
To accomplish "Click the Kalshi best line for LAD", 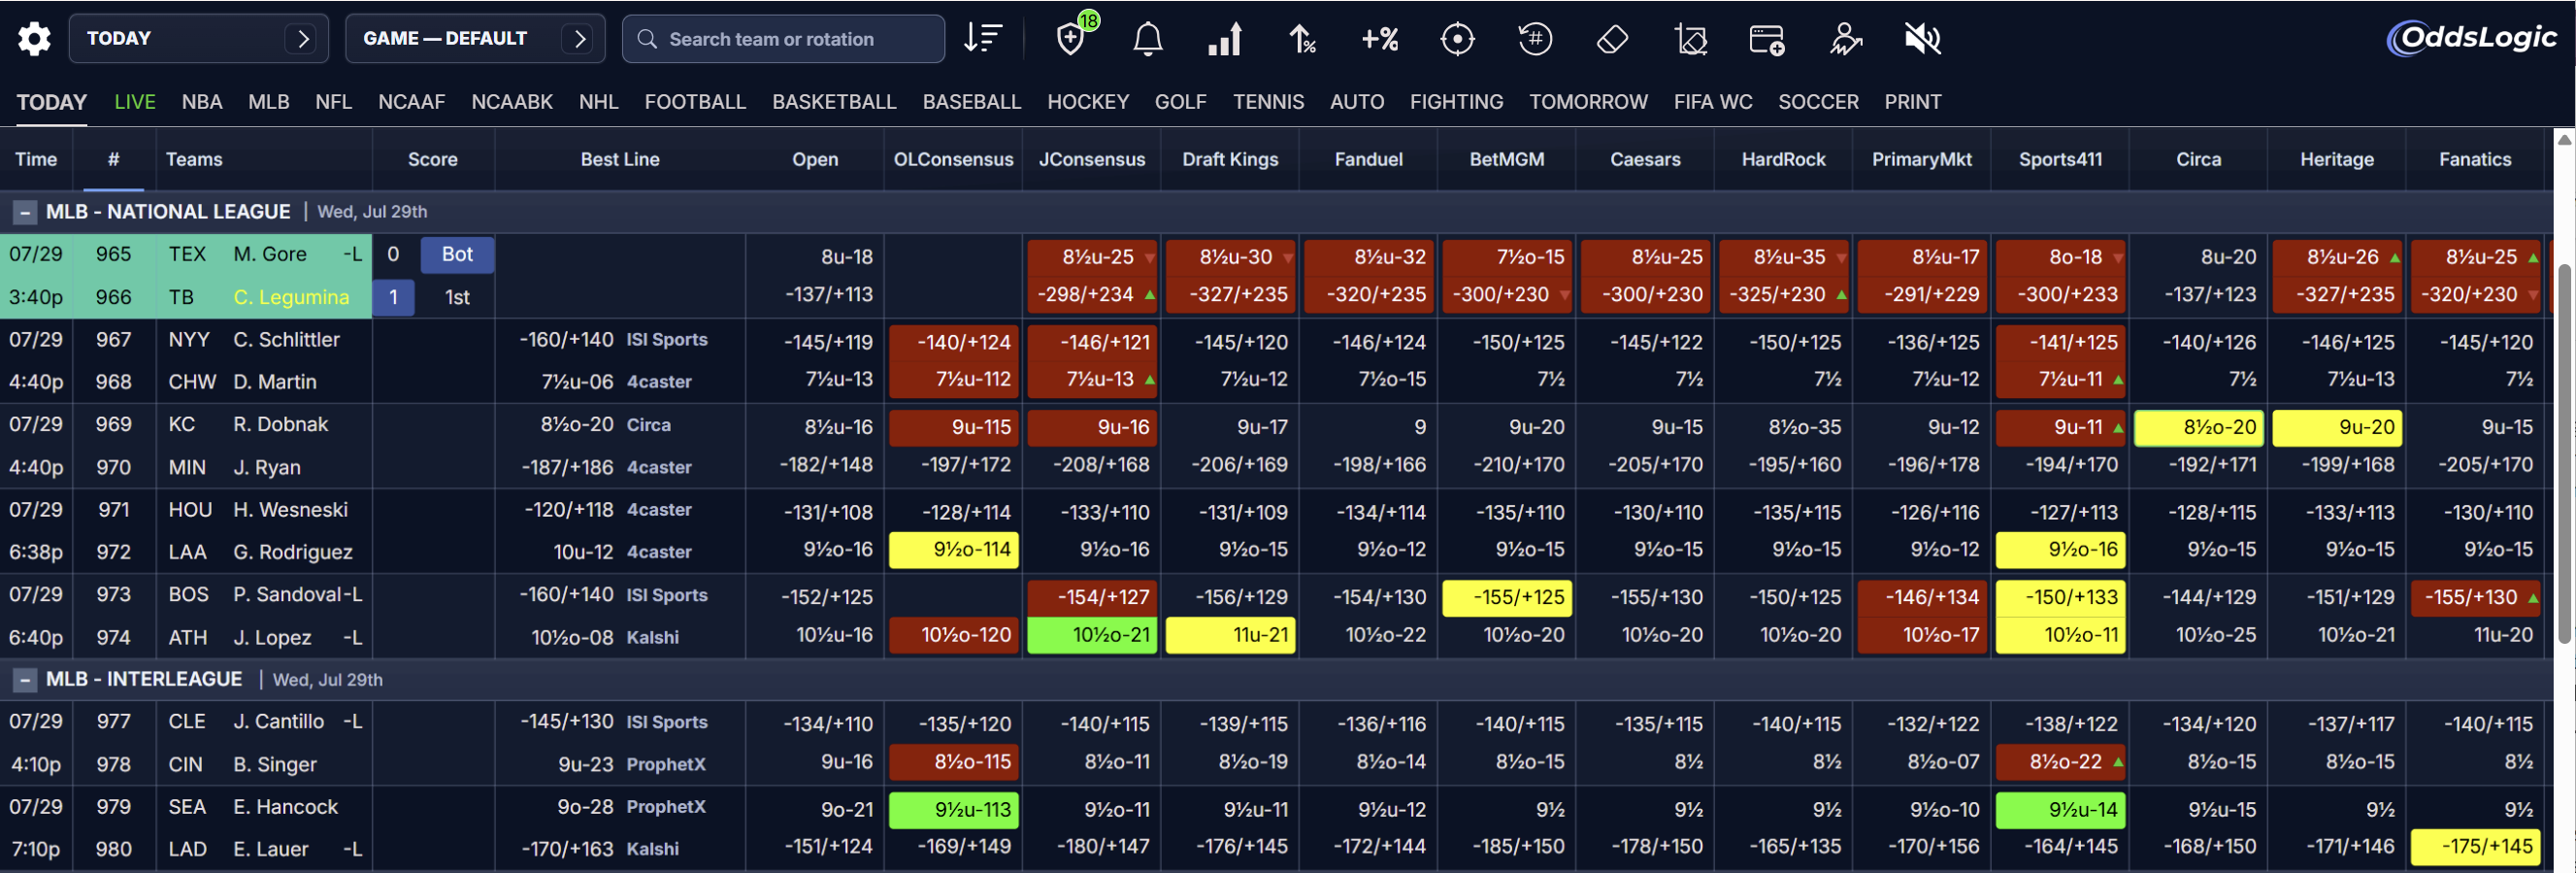I will point(652,849).
